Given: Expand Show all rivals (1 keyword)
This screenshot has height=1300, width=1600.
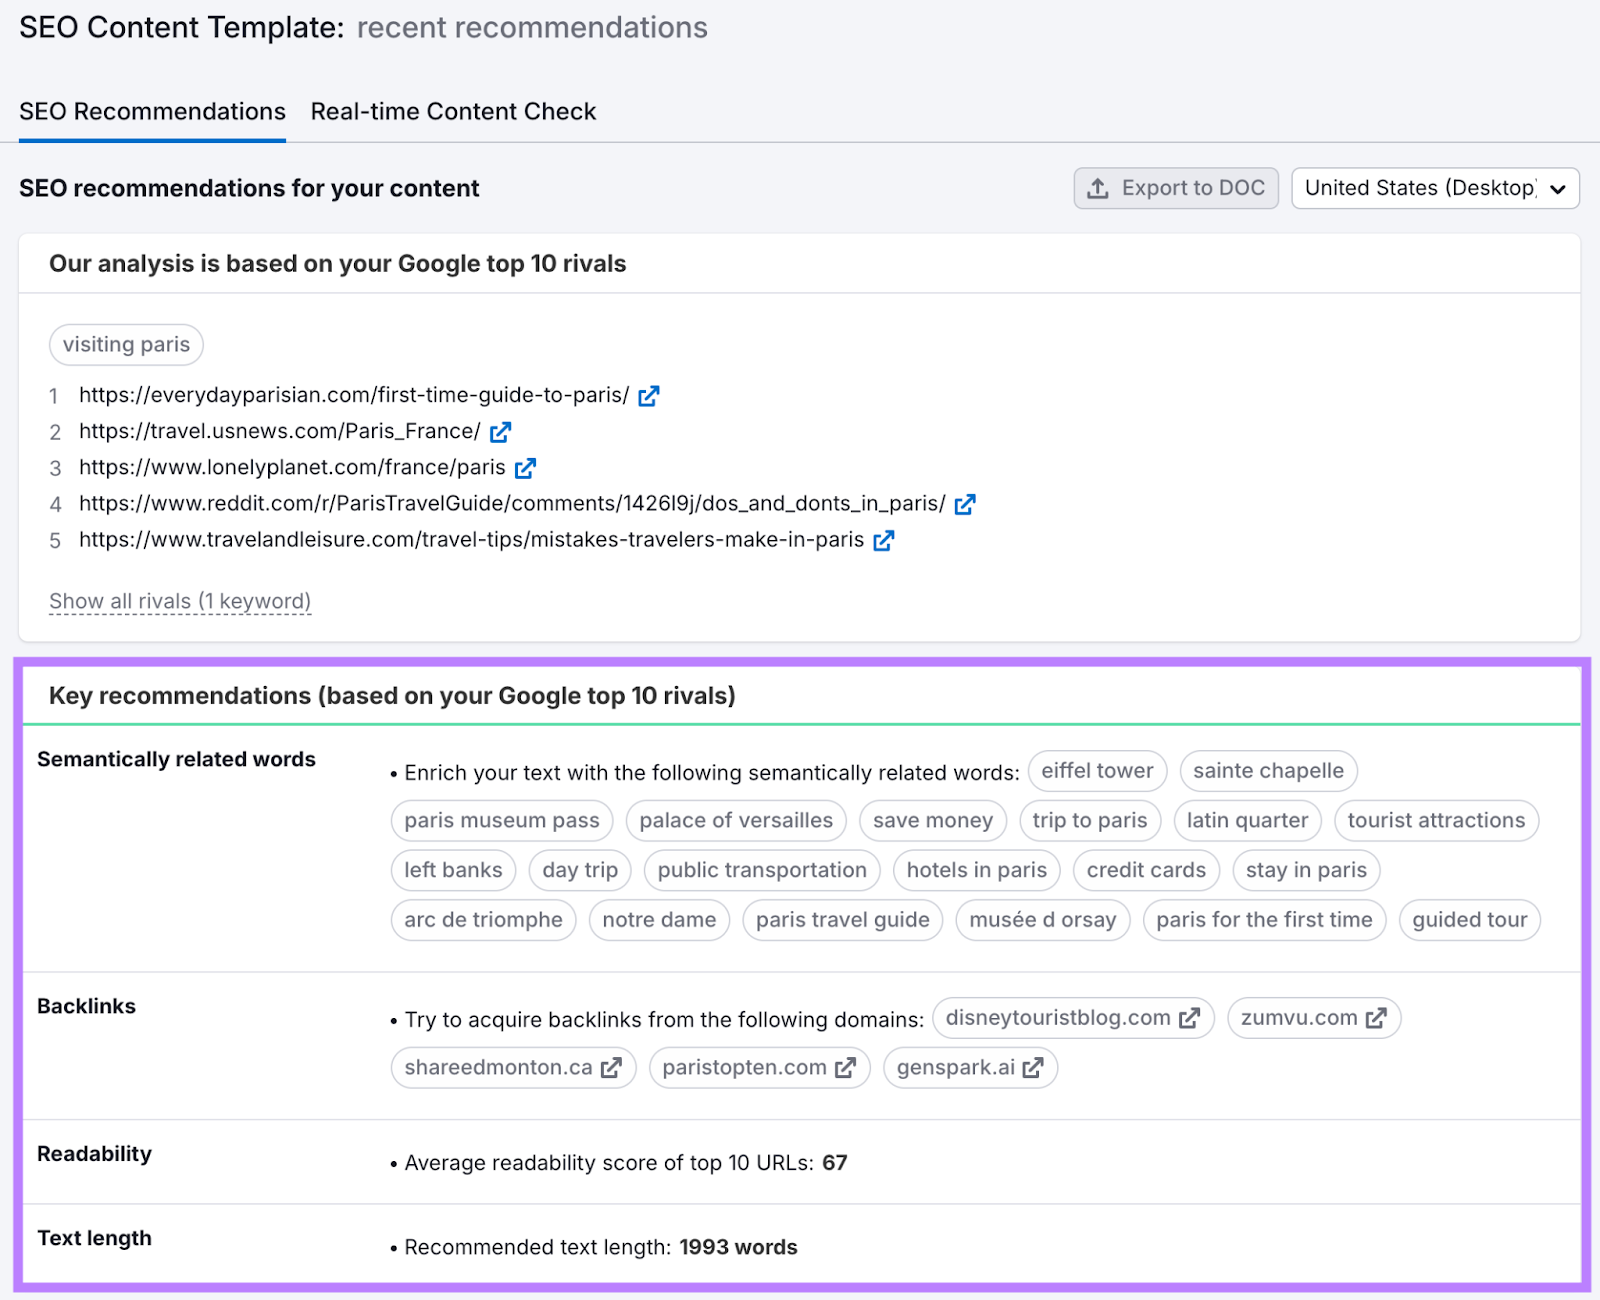Looking at the screenshot, I should [180, 601].
